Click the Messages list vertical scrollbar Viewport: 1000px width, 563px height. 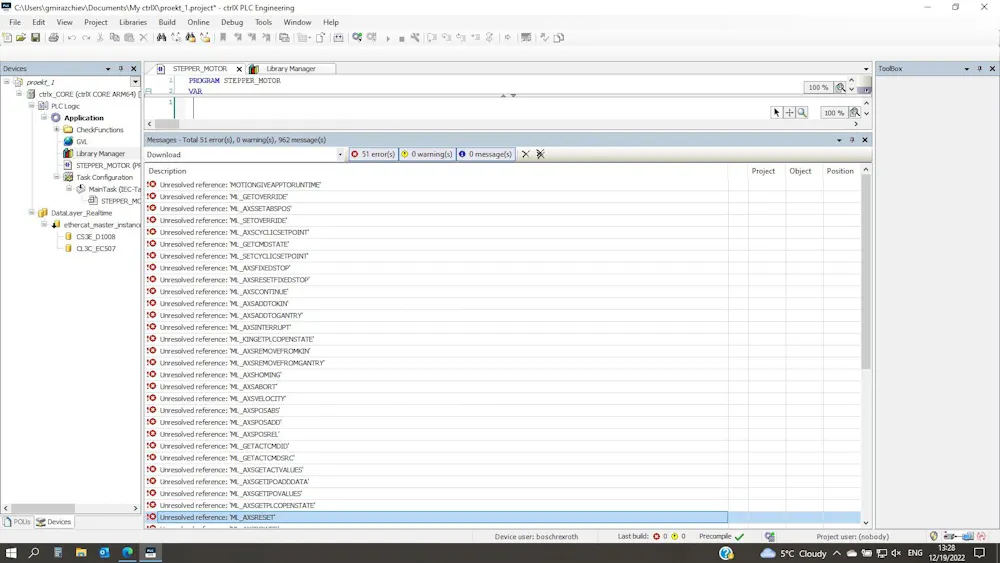[865, 271]
